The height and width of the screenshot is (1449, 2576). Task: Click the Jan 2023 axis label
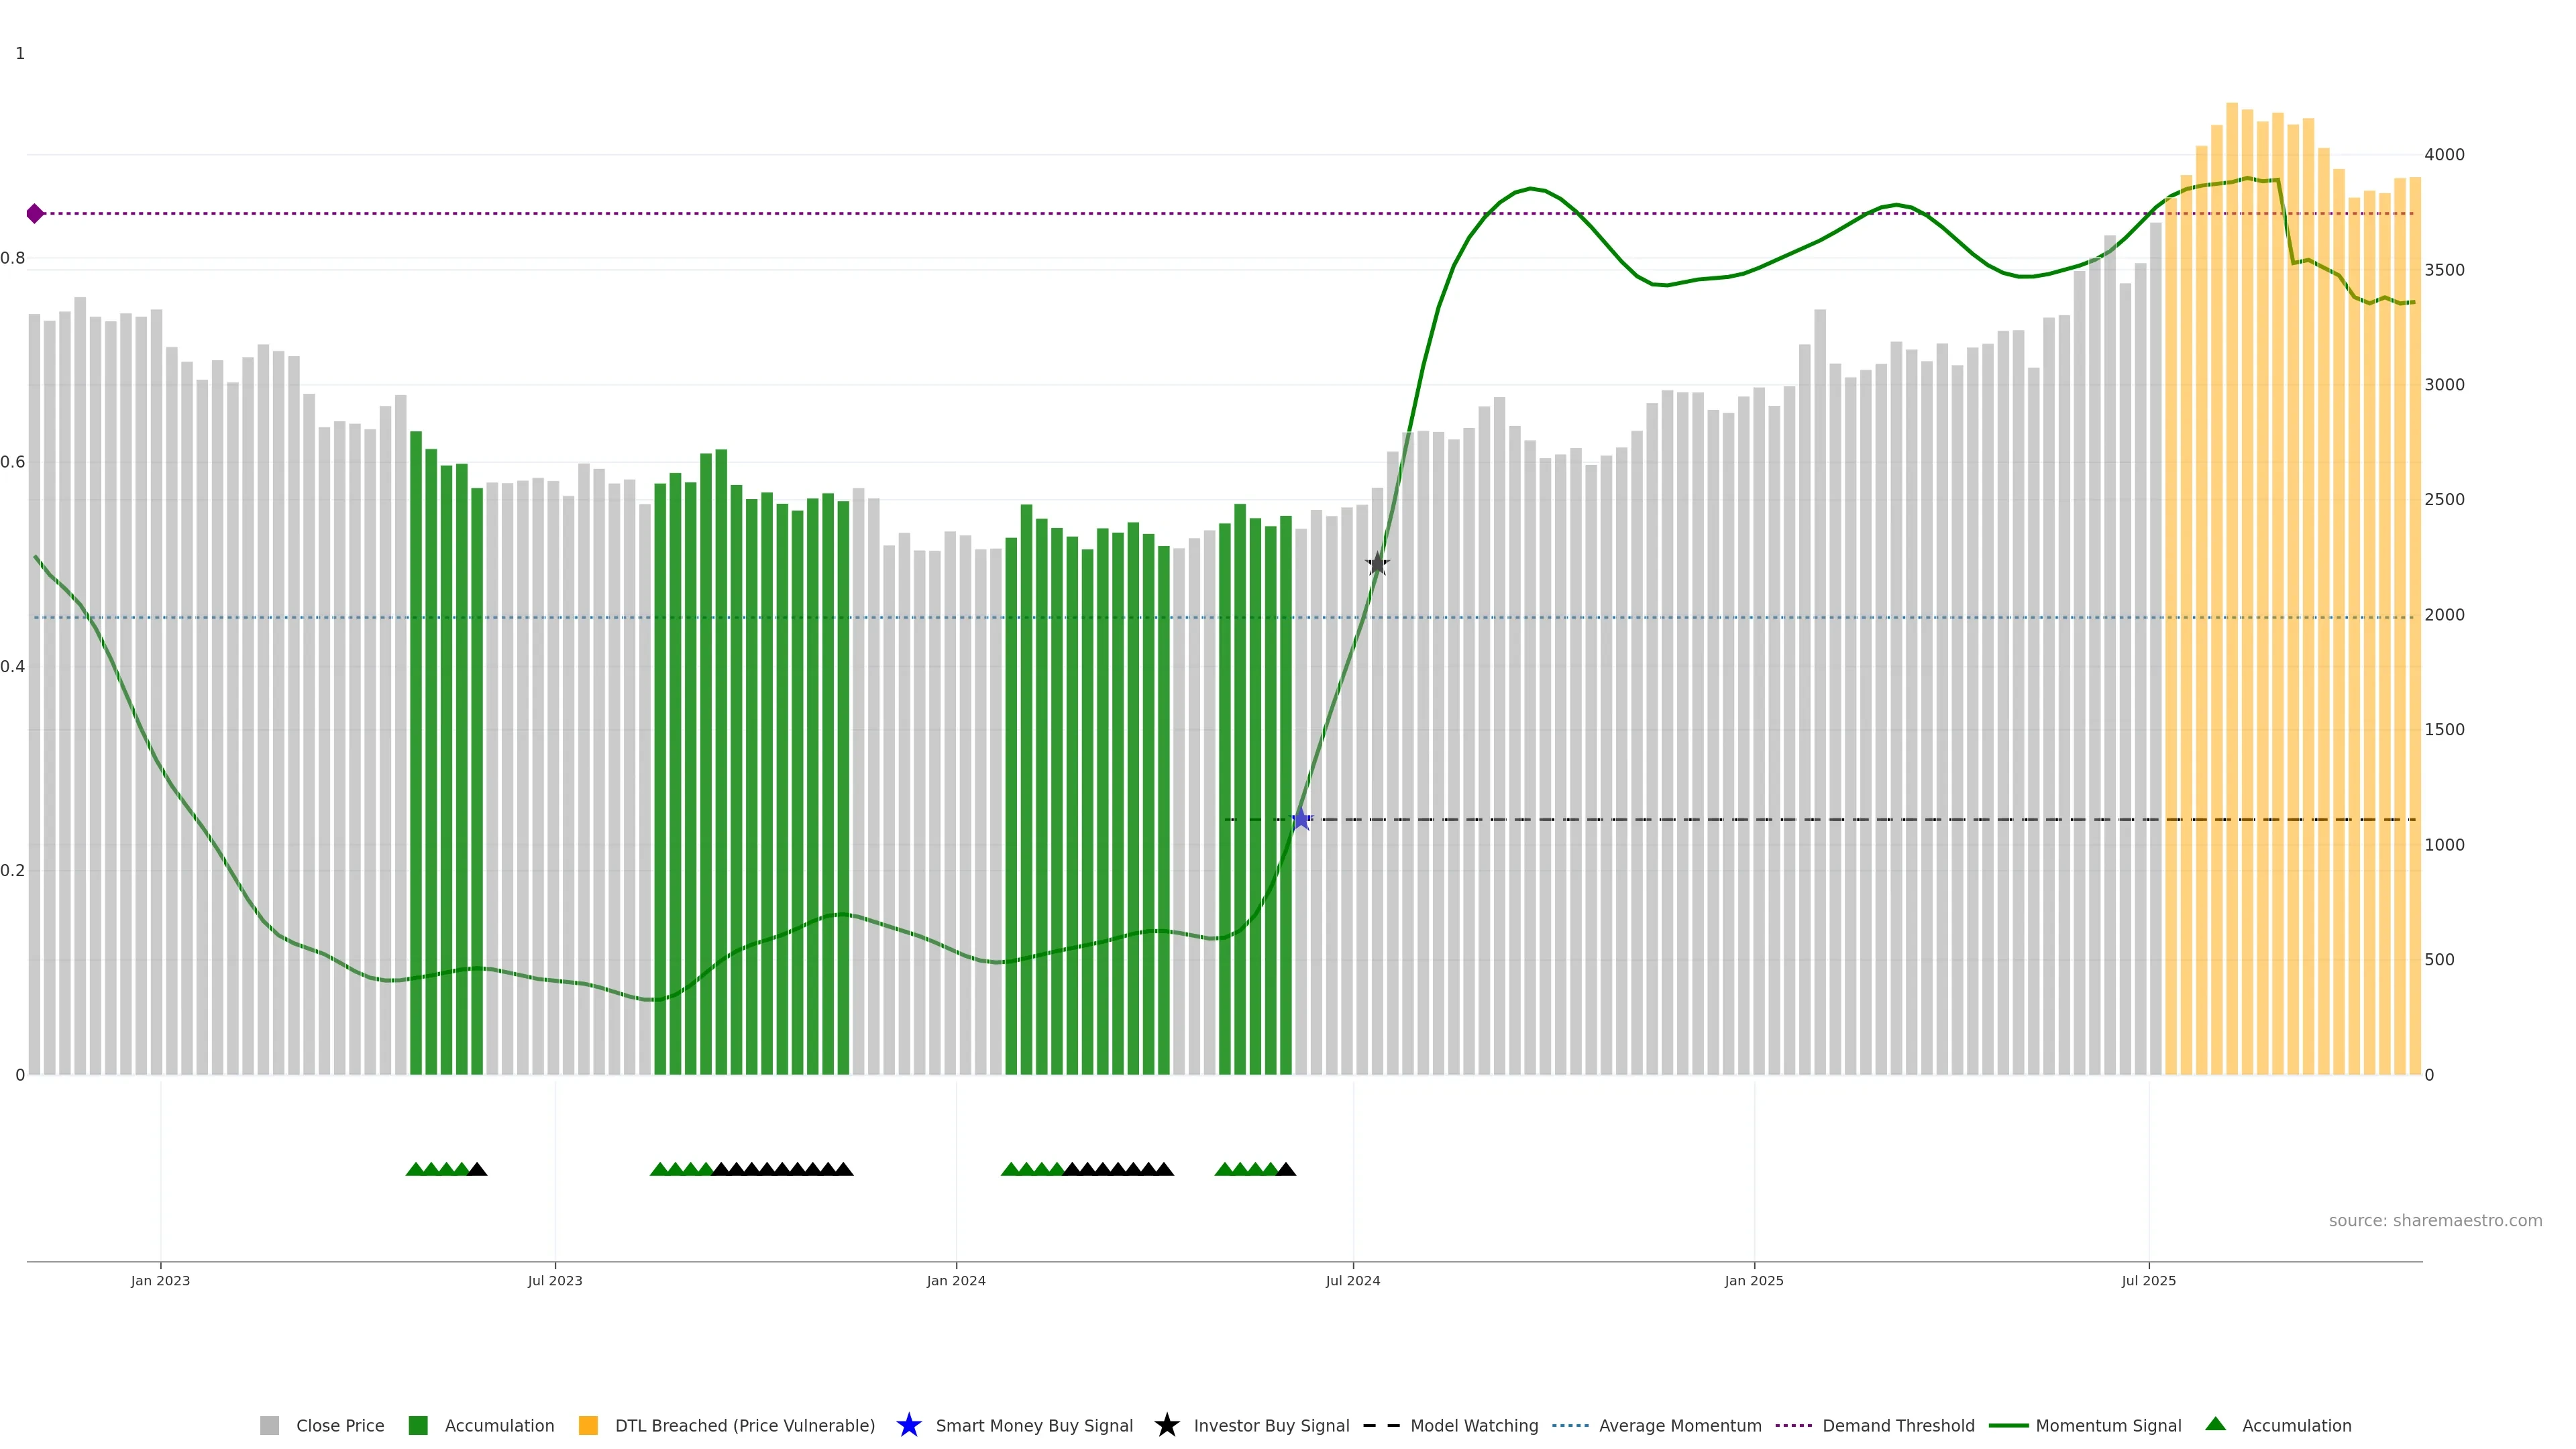tap(160, 1280)
